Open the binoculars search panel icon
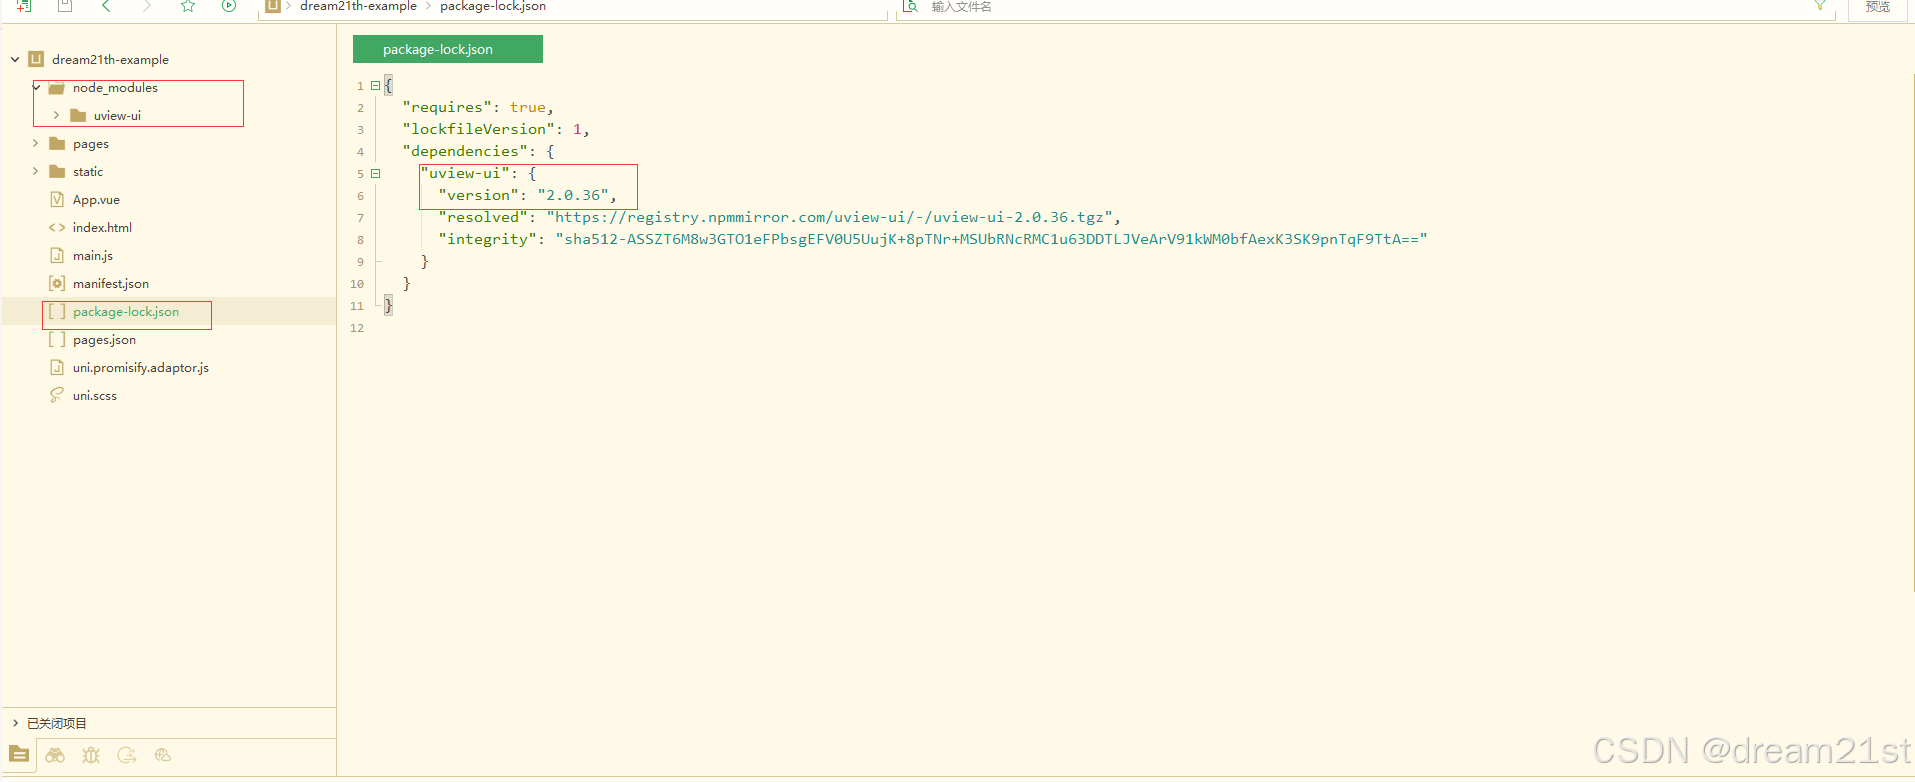The width and height of the screenshot is (1915, 782). 55,755
